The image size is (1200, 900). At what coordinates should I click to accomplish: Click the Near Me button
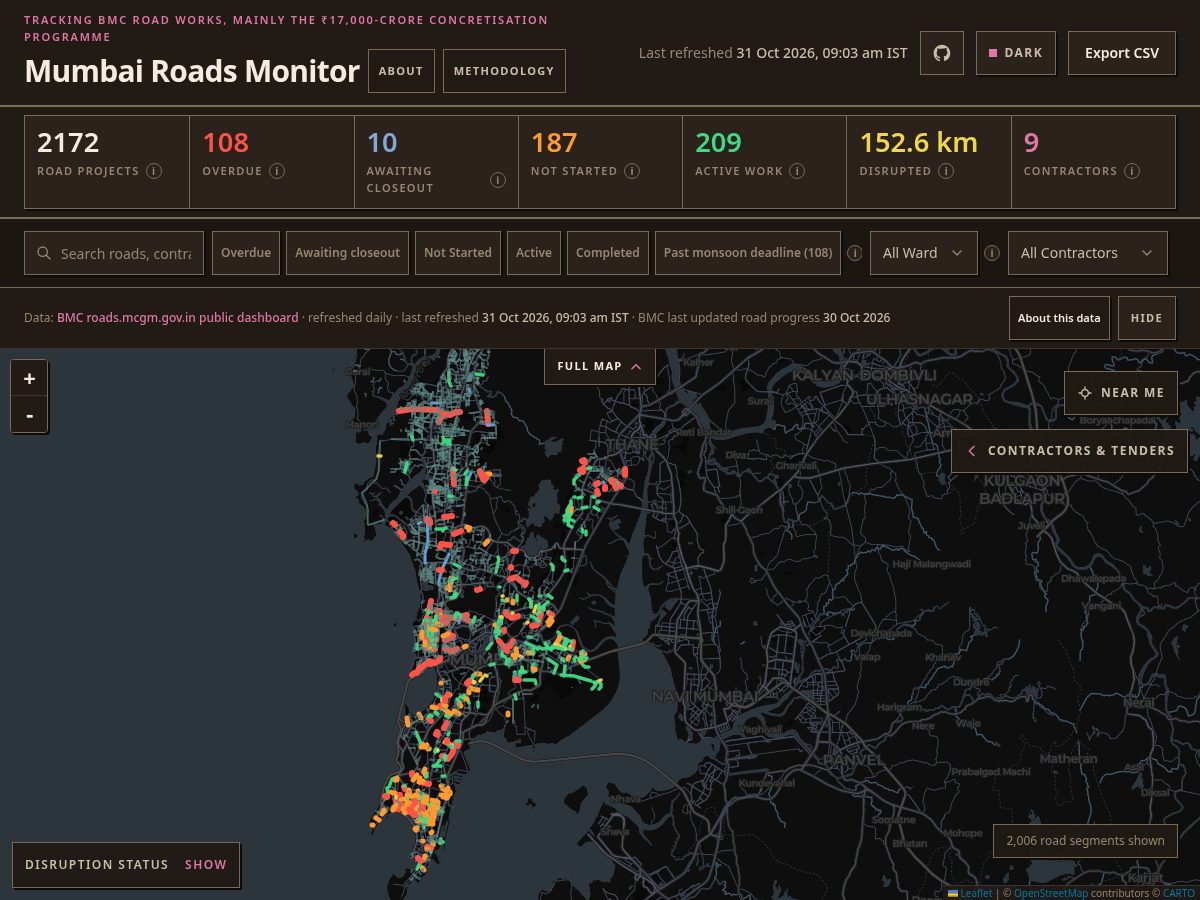1121,393
